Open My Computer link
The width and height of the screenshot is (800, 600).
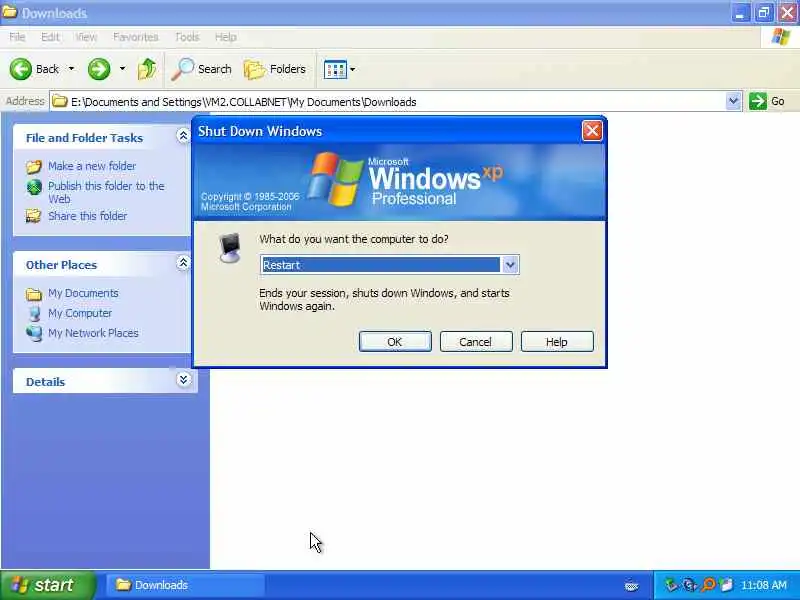pos(80,313)
